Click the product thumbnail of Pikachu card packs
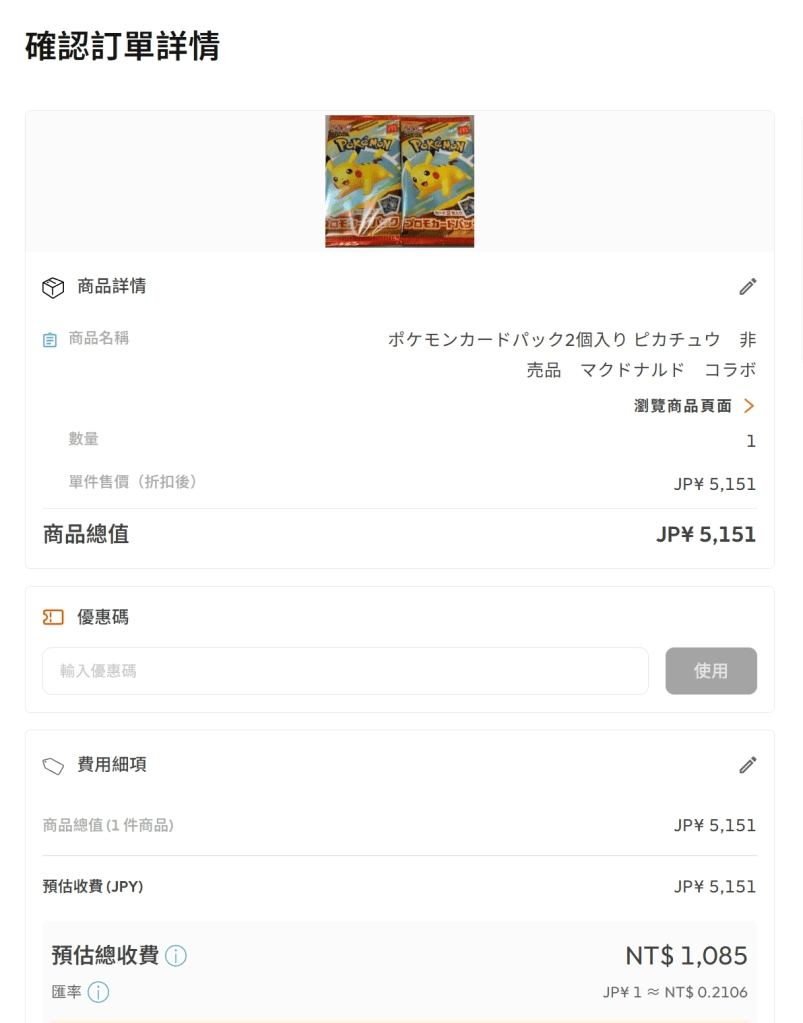Viewport: 803px width, 1023px height. point(399,181)
